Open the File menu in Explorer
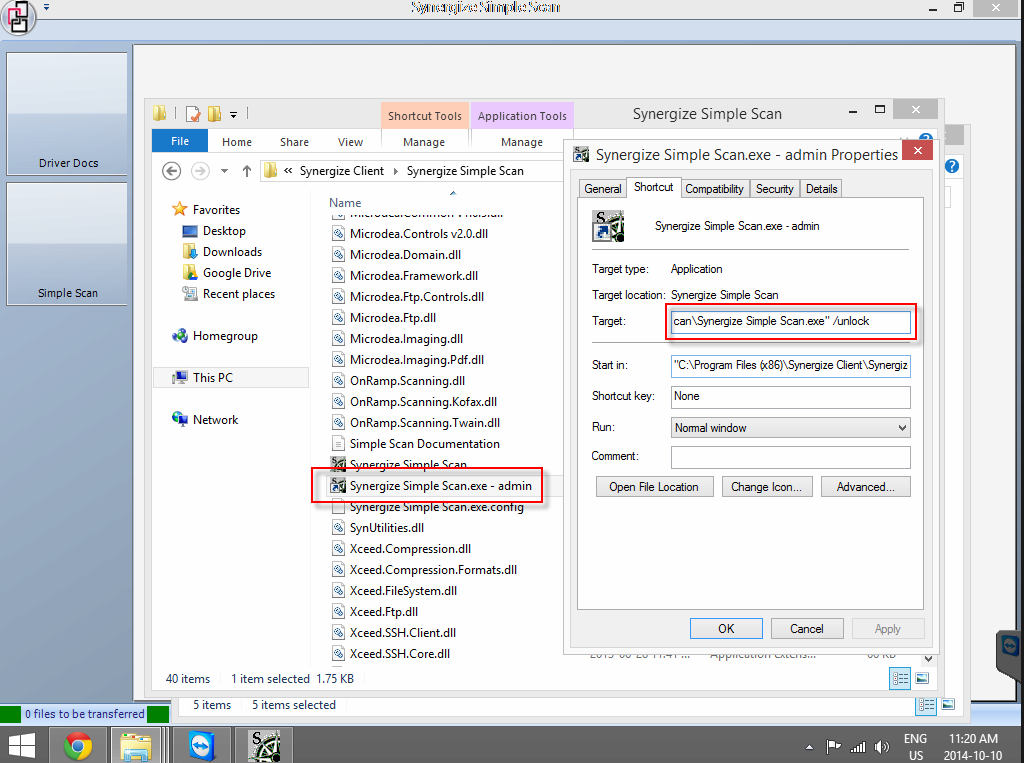 pyautogui.click(x=180, y=141)
